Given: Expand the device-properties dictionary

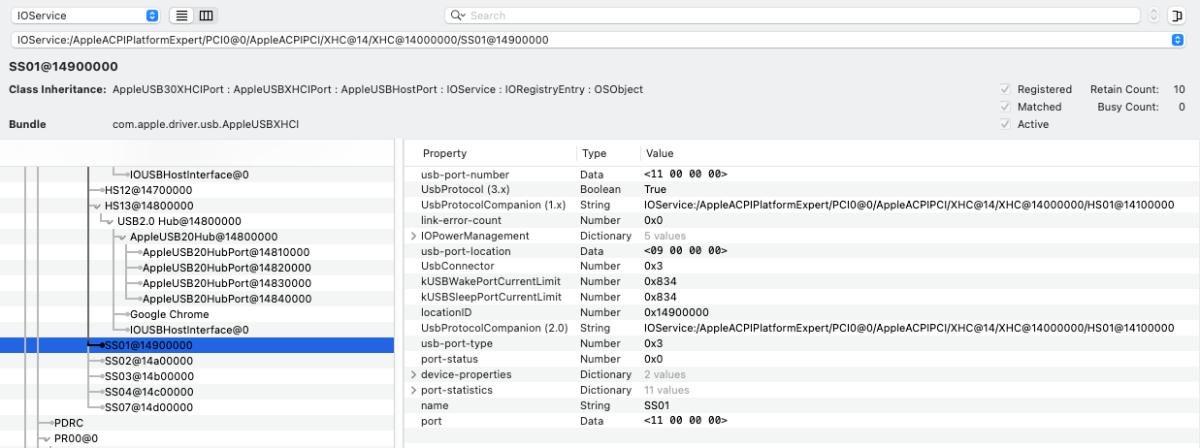Looking at the screenshot, I should (413, 375).
